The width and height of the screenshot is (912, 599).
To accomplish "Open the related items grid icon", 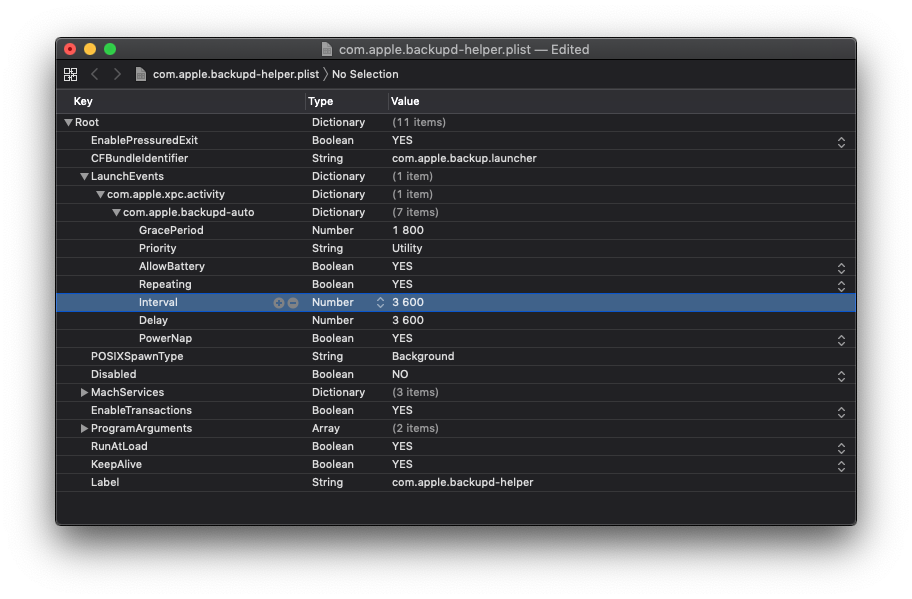I will [70, 74].
